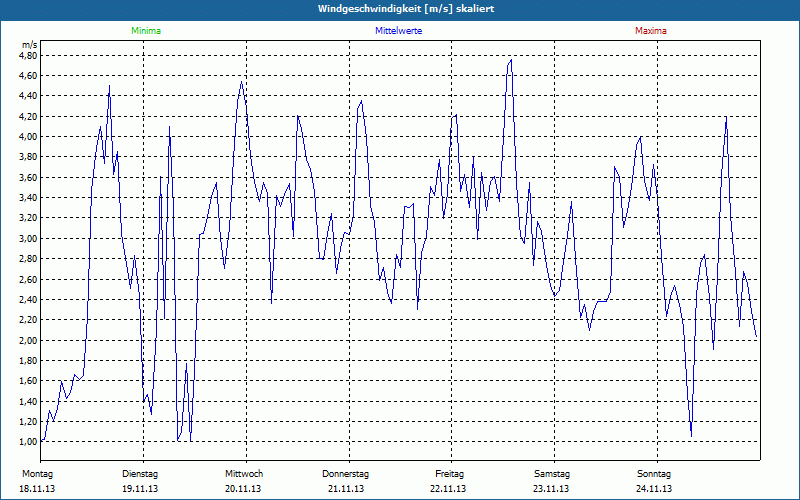Click the 1,80 y-axis value
Viewport: 800px width, 500px height.
(x=28, y=360)
